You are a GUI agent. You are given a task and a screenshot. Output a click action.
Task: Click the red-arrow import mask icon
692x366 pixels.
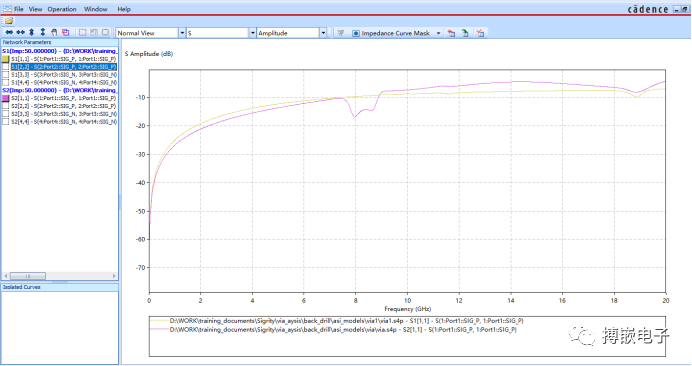(451, 33)
